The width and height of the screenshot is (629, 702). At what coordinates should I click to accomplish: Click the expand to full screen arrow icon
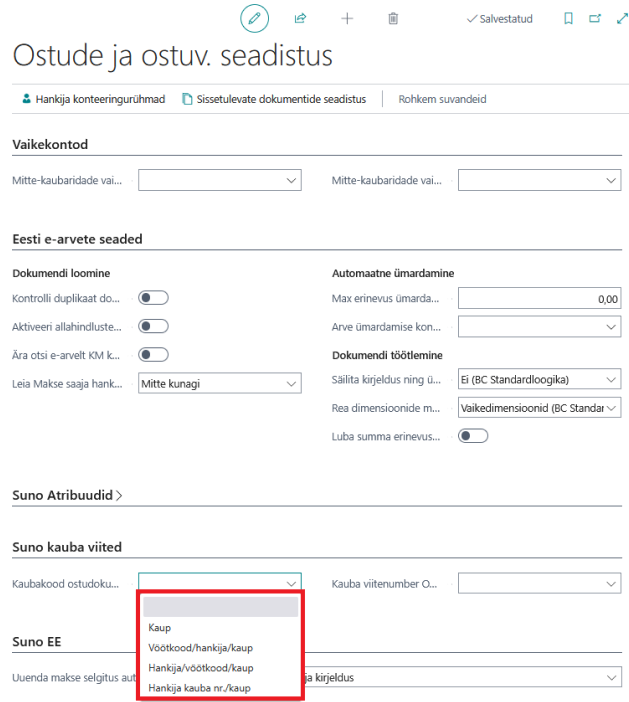[x=622, y=18]
